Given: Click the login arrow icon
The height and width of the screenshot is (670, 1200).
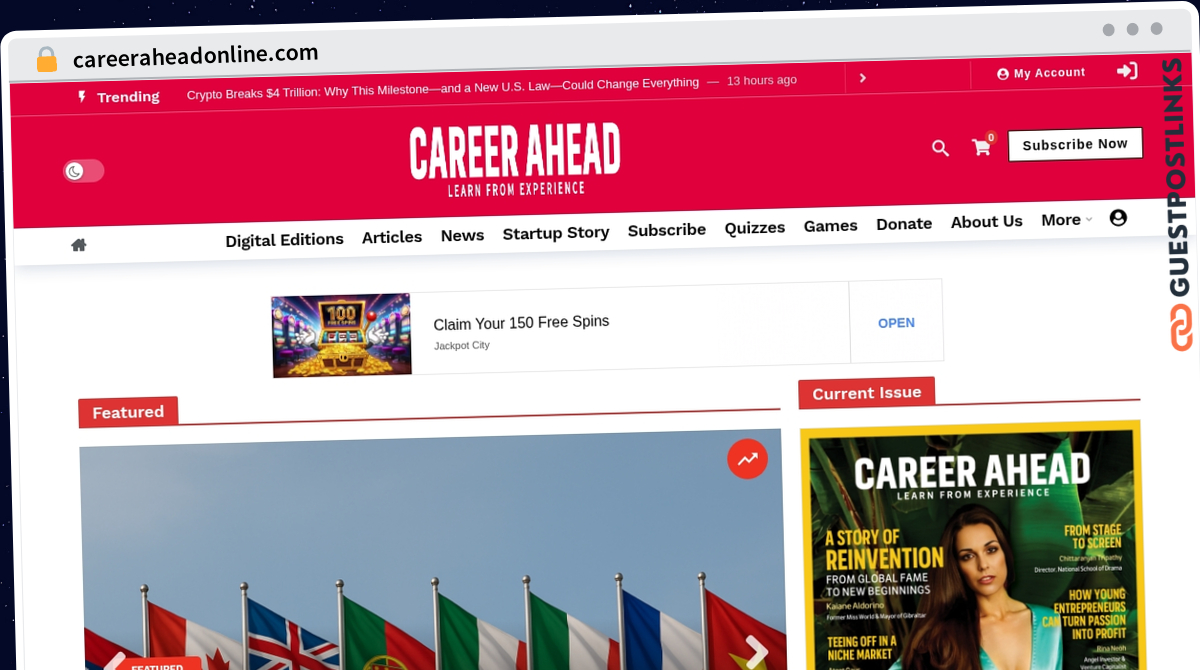Looking at the screenshot, I should pos(1127,71).
